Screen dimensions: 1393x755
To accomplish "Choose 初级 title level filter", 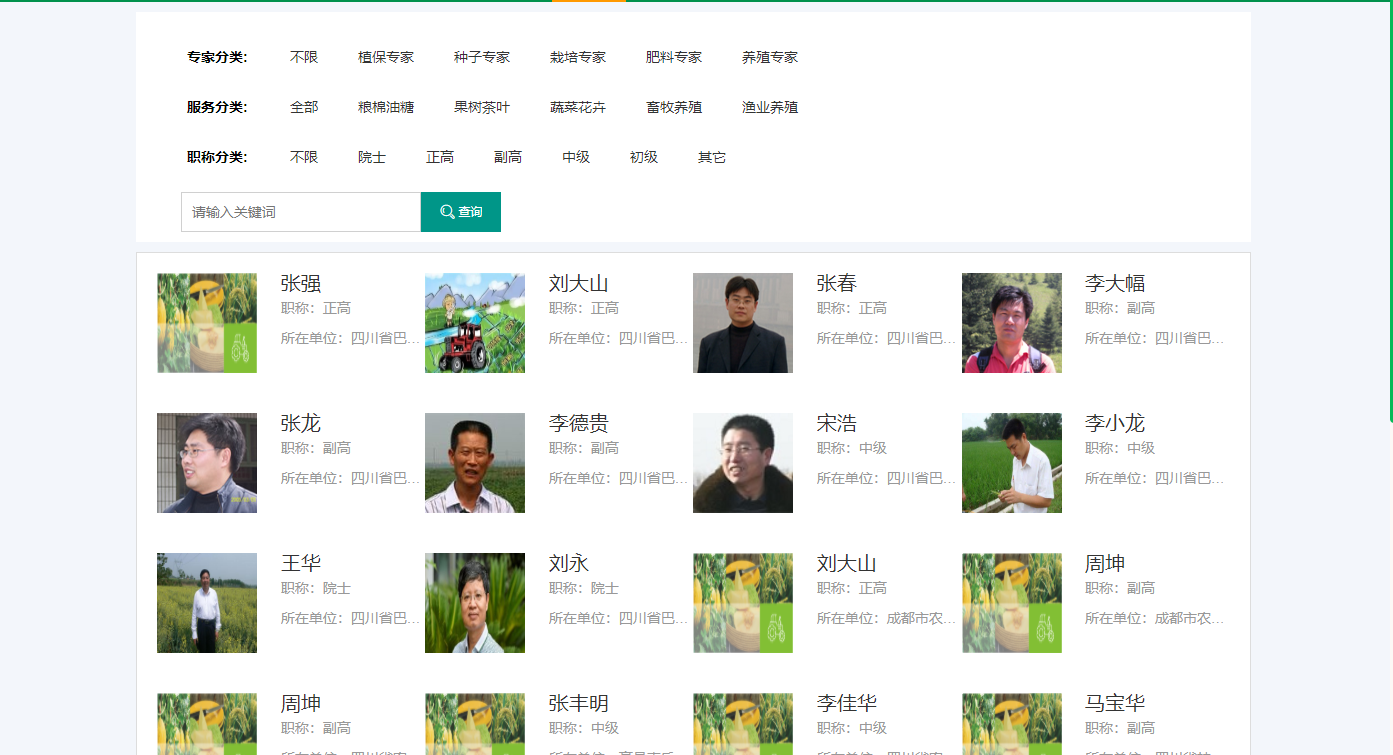I will pyautogui.click(x=644, y=157).
